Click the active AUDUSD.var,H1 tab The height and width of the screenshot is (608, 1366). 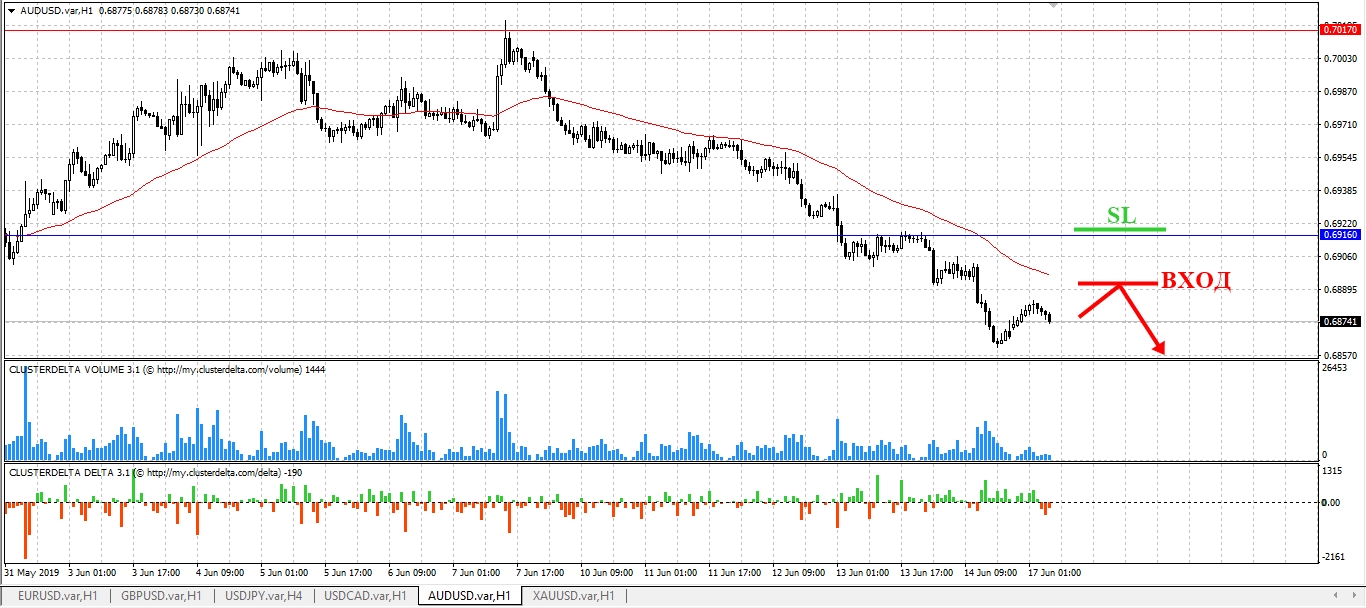pos(468,596)
